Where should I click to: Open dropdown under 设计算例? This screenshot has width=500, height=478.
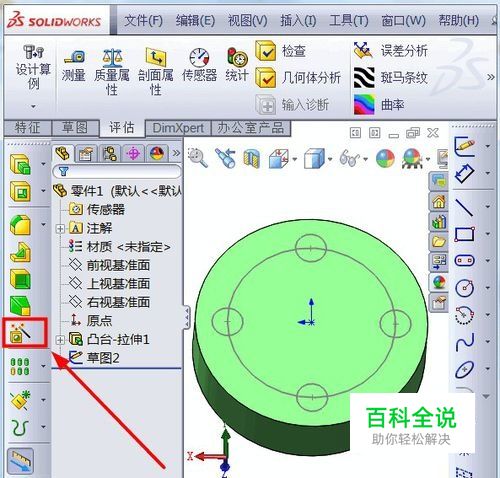click(33, 107)
